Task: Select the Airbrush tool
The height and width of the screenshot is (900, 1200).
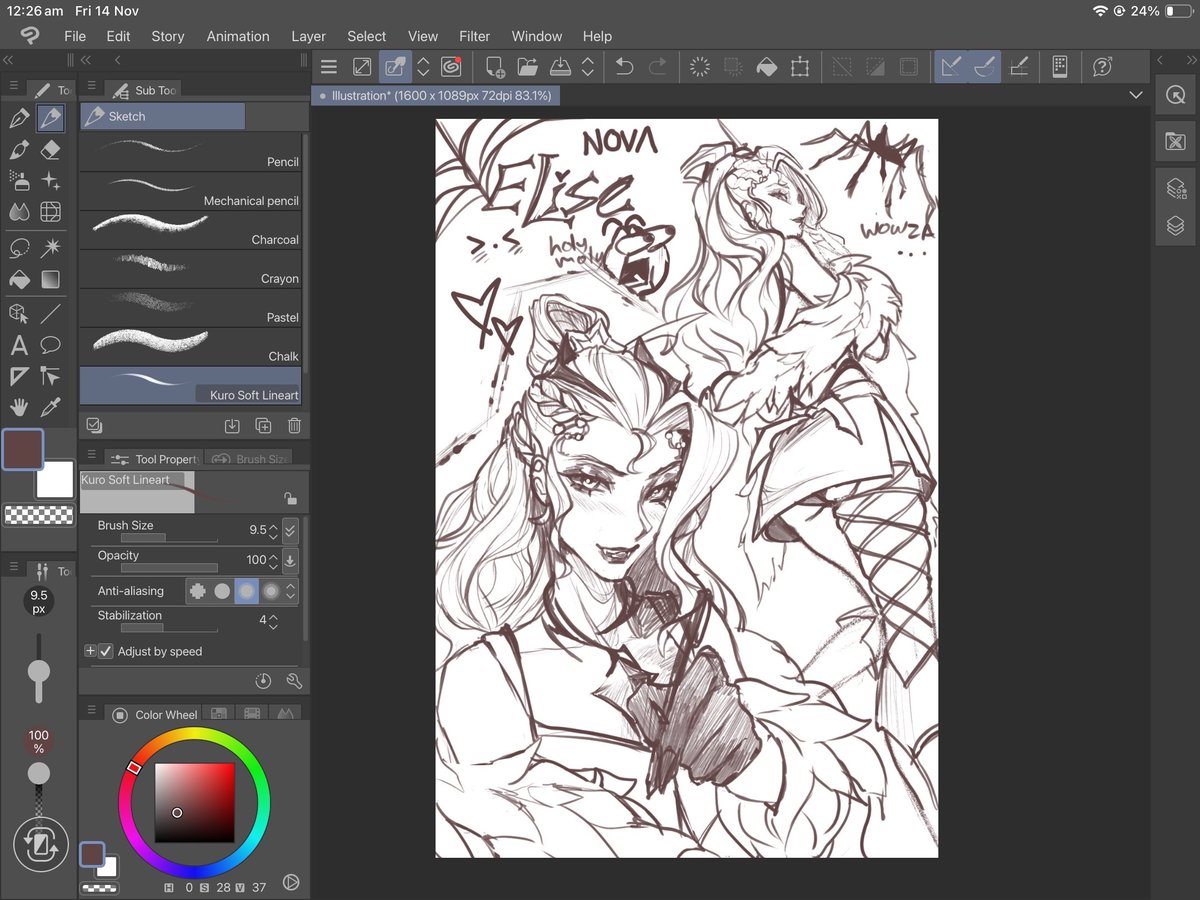Action: coord(19,181)
